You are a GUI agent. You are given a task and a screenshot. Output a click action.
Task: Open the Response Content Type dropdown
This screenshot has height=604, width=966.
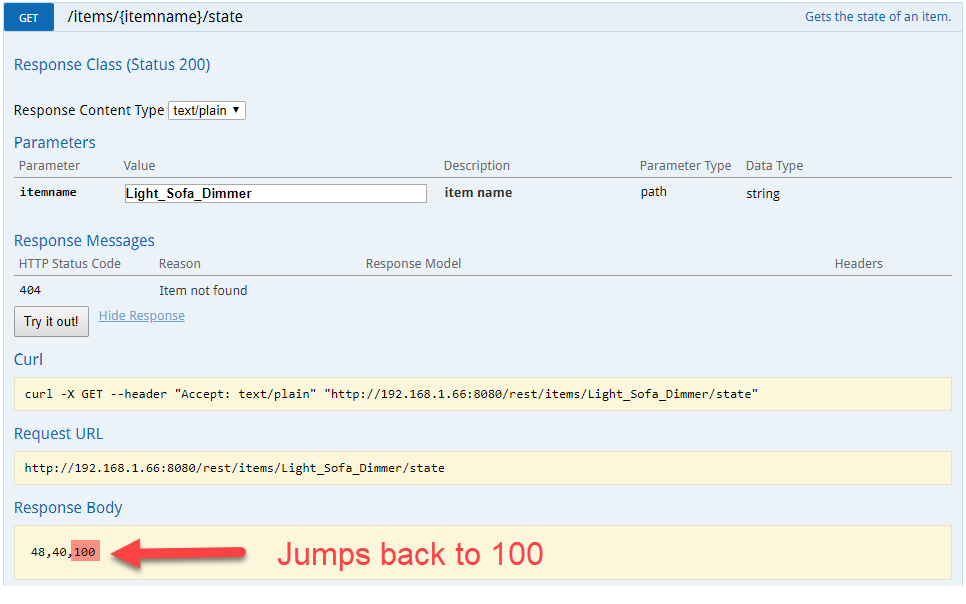click(x=206, y=110)
